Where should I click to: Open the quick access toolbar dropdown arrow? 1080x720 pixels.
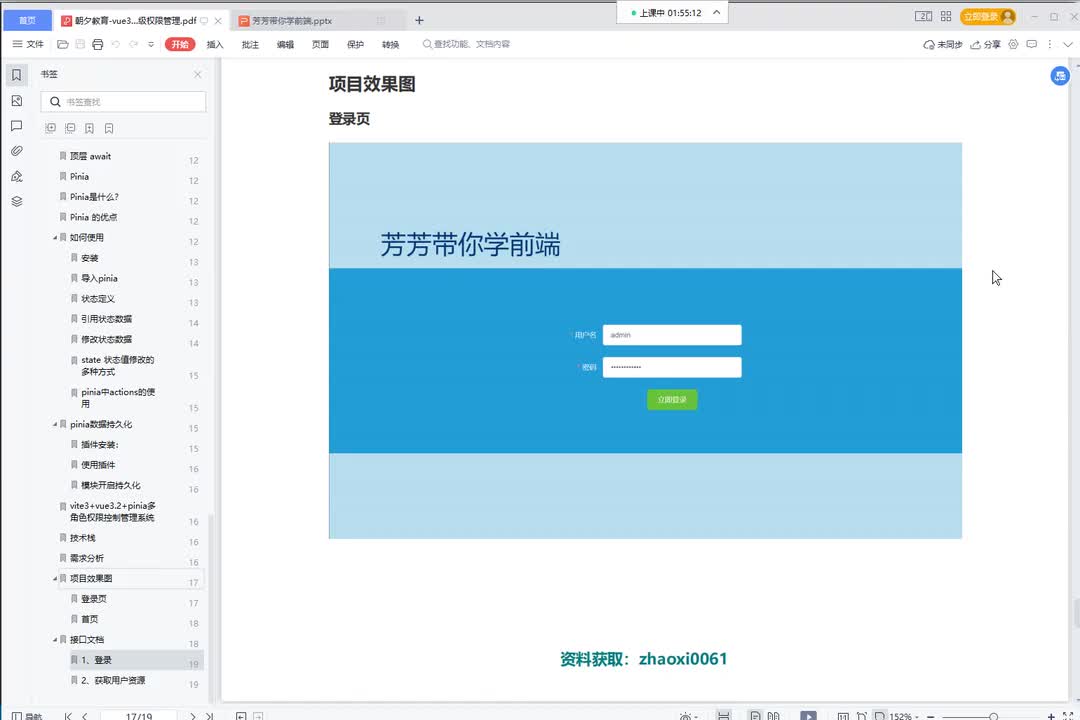tap(151, 44)
